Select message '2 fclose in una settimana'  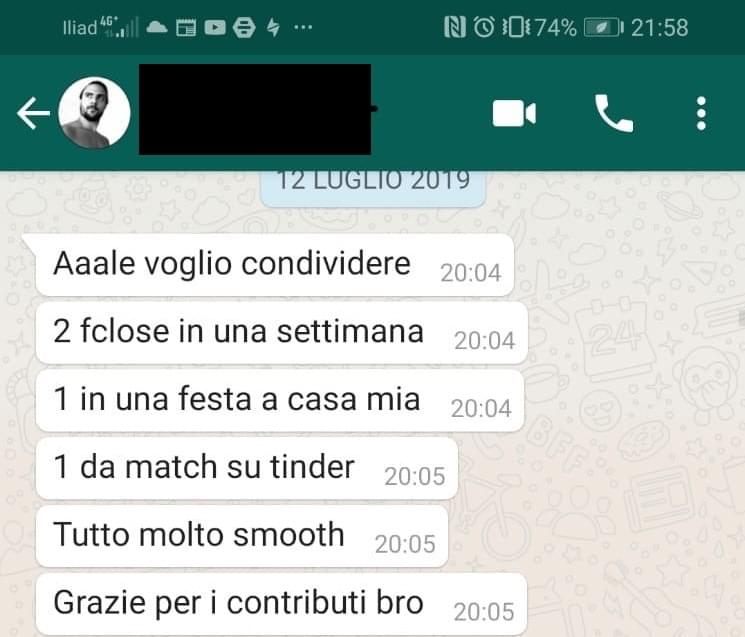point(282,333)
